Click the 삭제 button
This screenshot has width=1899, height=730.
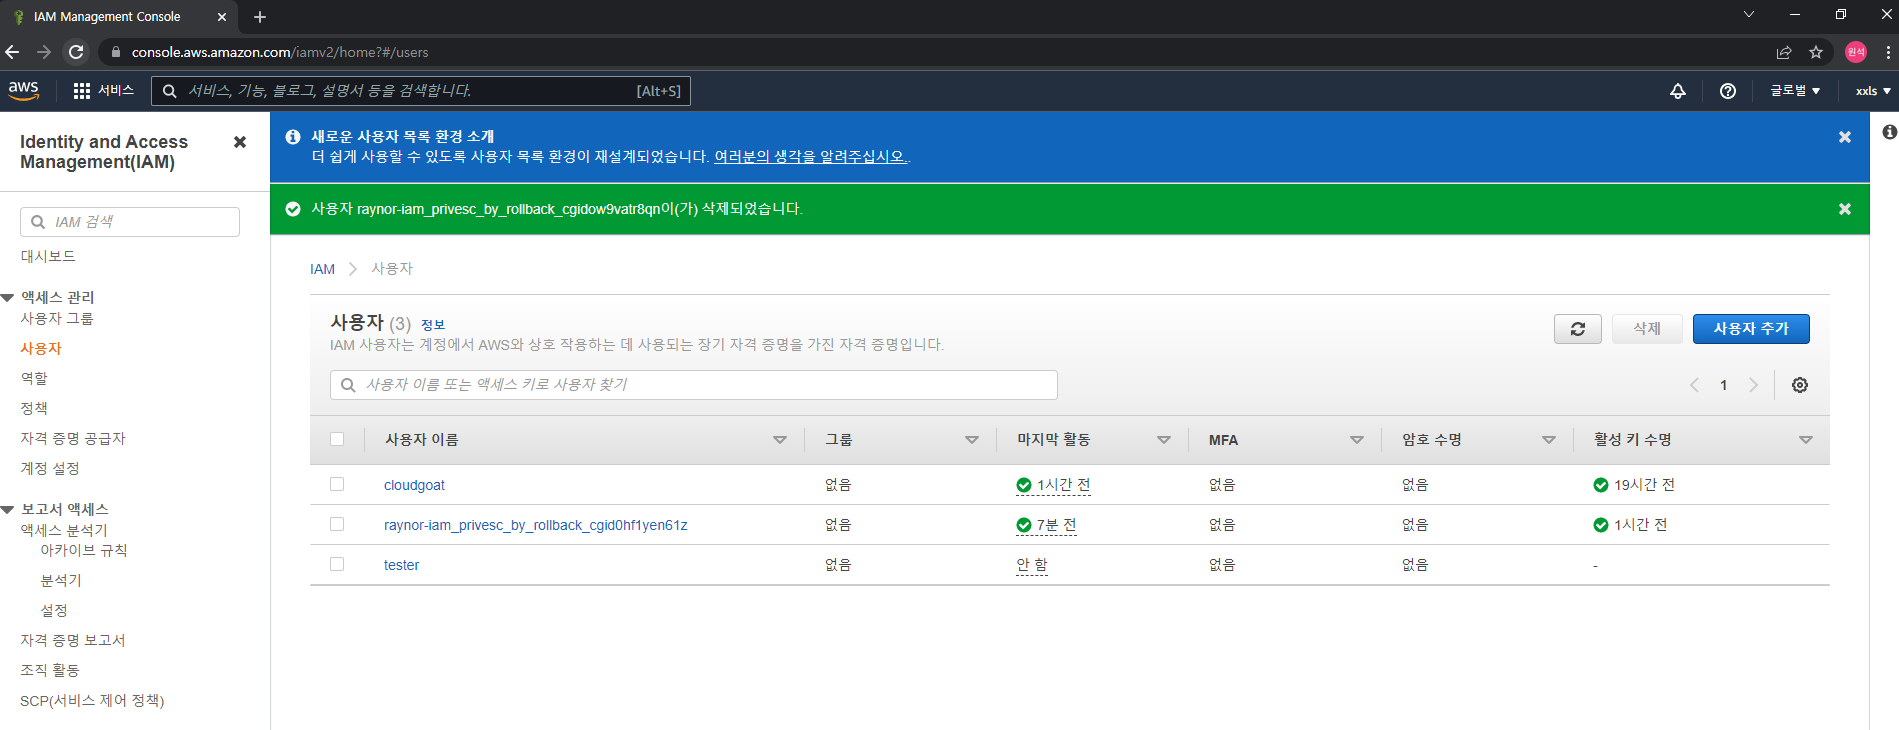(1647, 329)
